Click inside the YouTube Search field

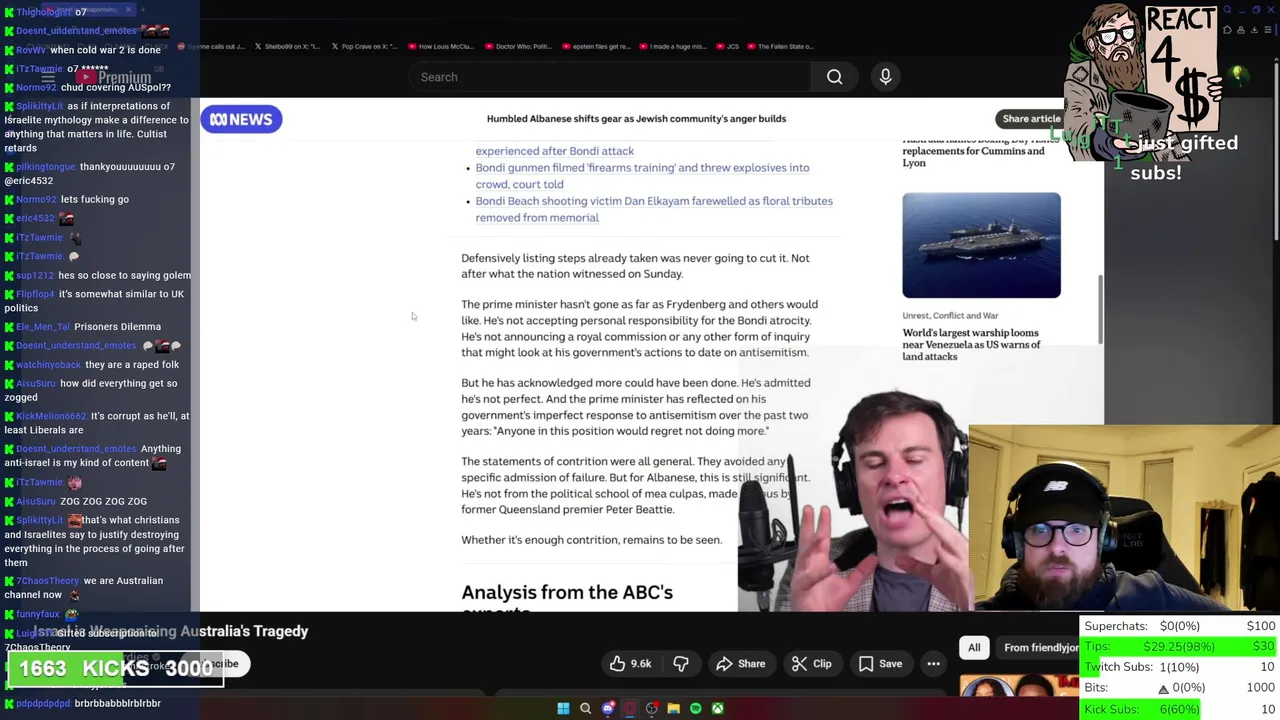pyautogui.click(x=610, y=77)
